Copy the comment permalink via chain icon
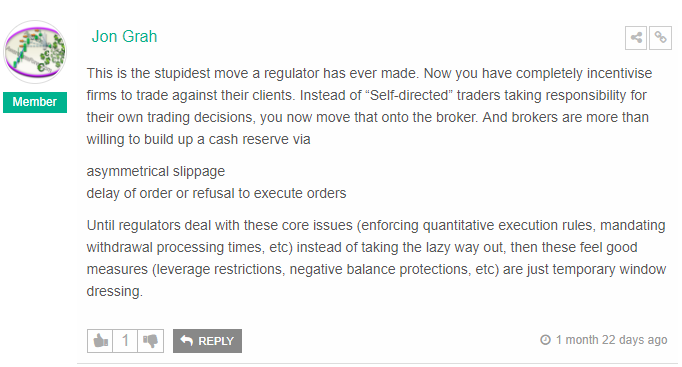Image resolution: width=682 pixels, height=367 pixels. tap(660, 38)
